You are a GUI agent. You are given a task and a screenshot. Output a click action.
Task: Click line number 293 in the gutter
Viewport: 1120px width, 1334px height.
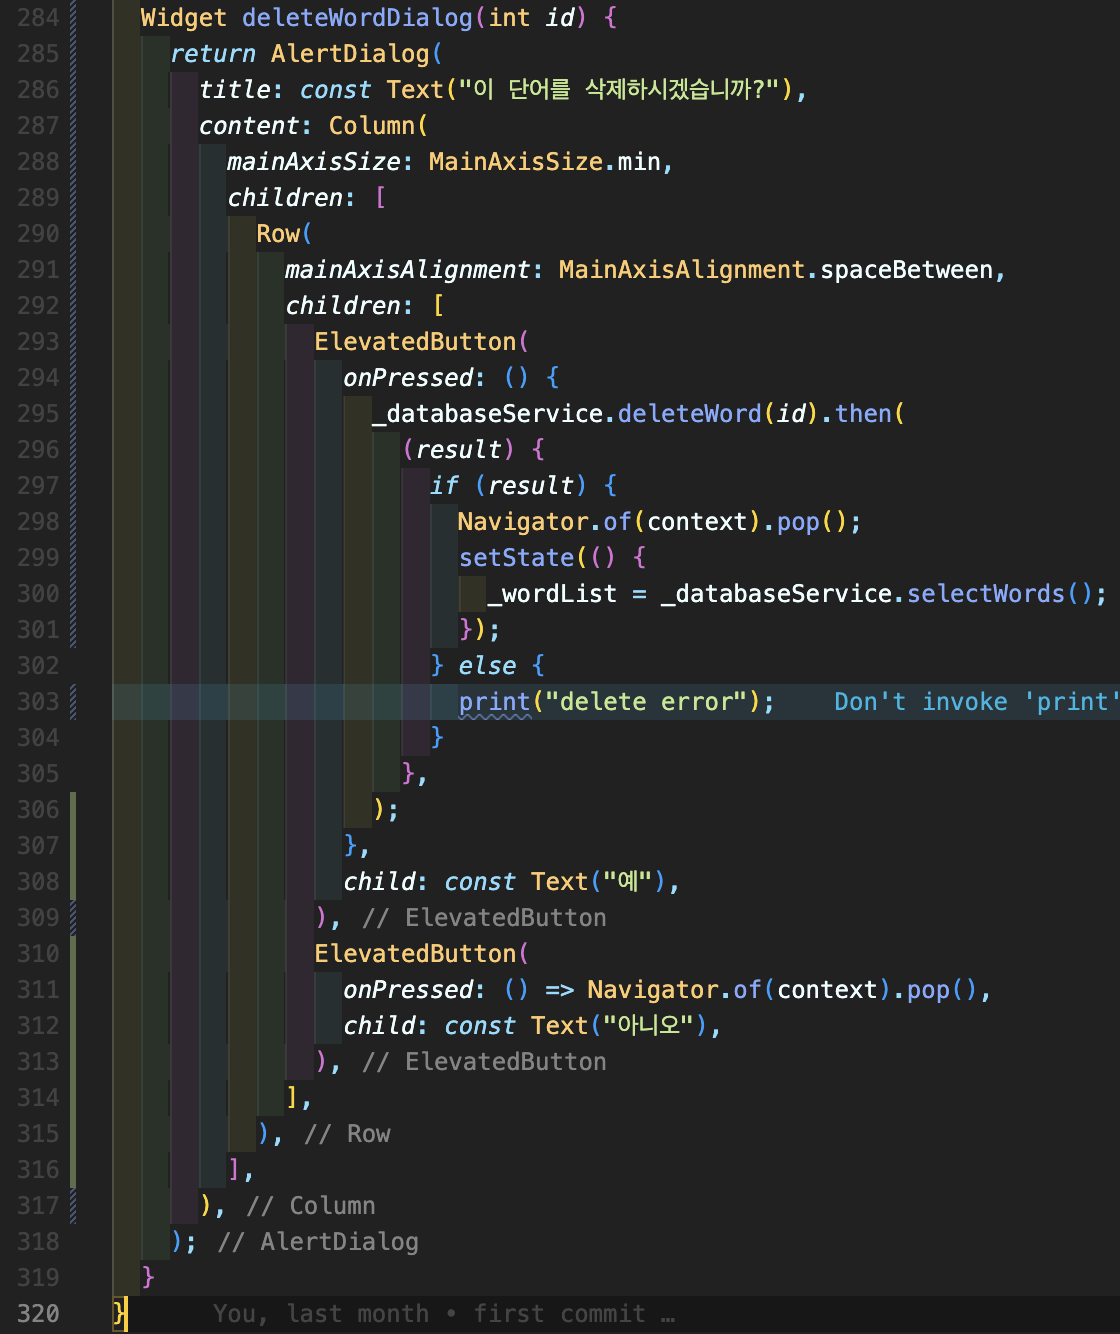click(38, 342)
